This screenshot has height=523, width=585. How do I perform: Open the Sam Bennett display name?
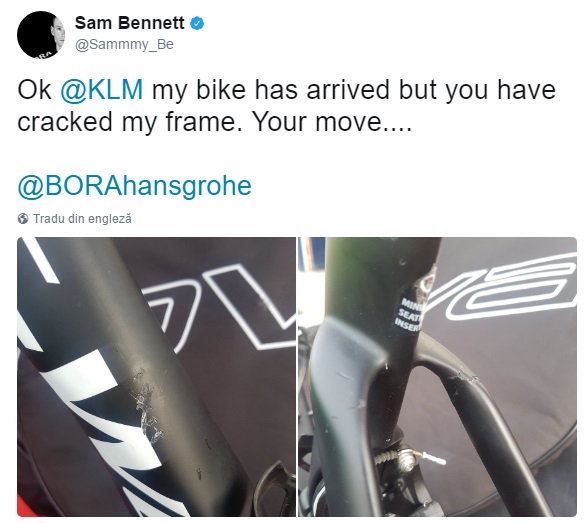point(129,23)
